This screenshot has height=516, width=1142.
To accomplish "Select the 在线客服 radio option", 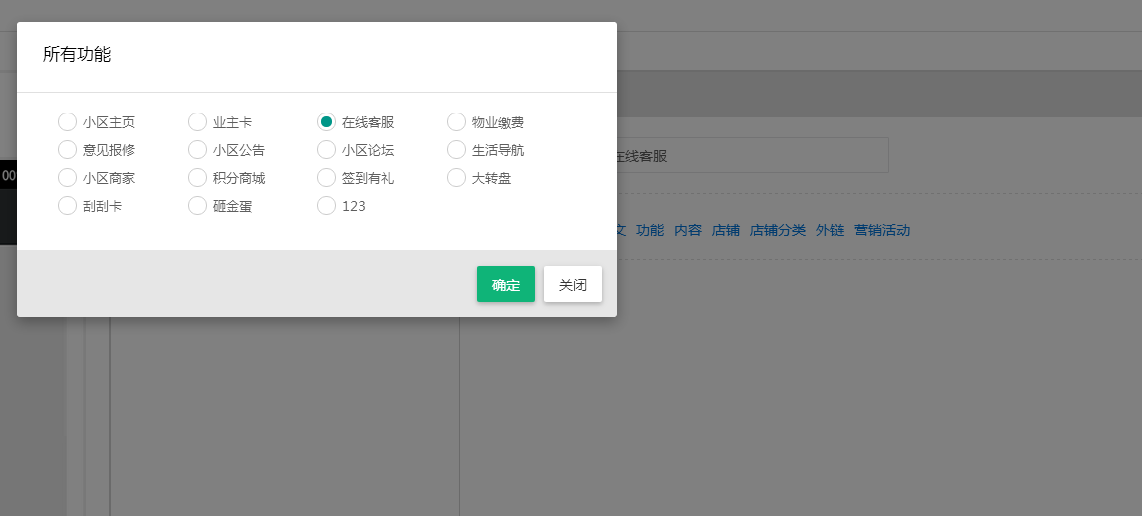I will (x=326, y=122).
